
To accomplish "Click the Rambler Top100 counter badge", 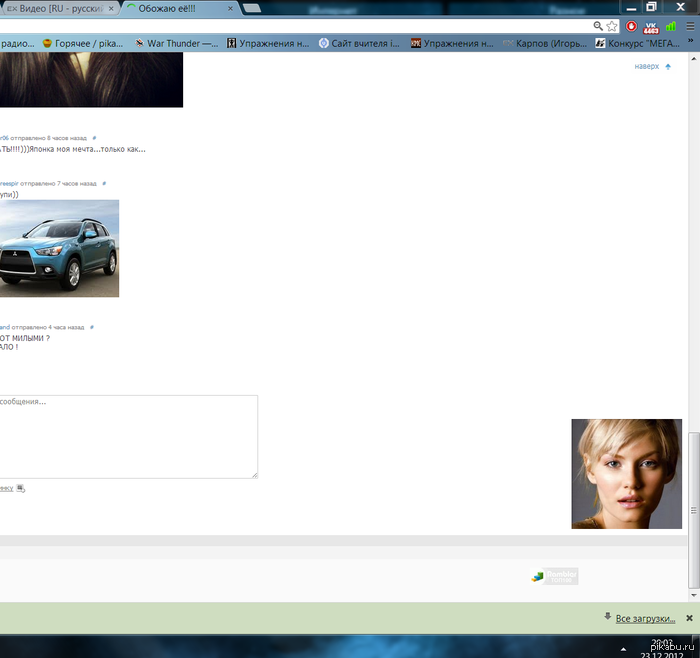I will point(554,576).
